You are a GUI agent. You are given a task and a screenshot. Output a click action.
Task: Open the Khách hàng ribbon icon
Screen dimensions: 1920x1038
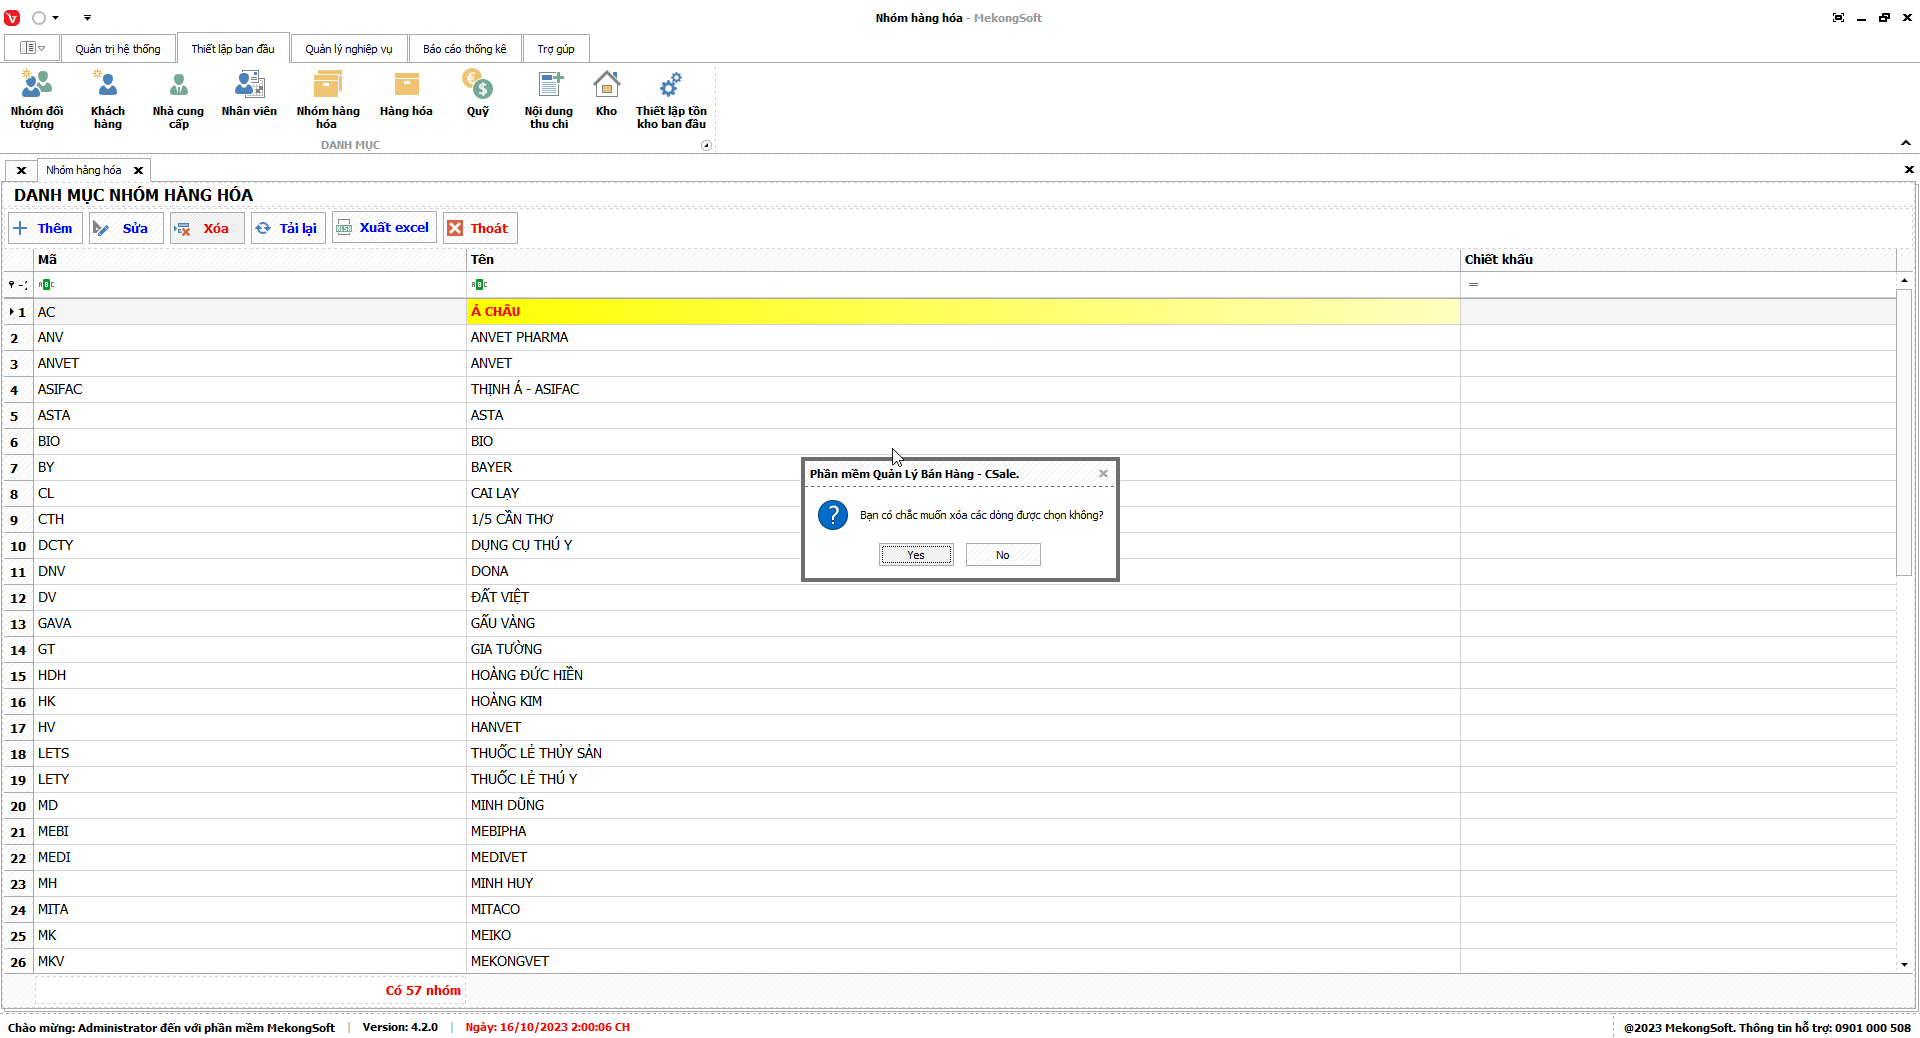[x=108, y=99]
